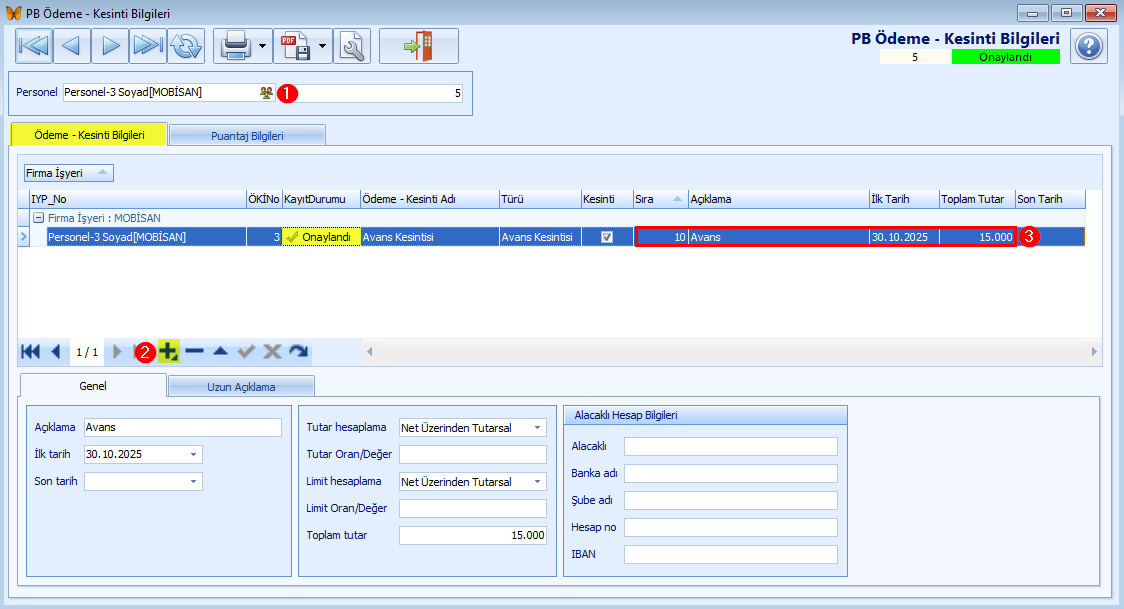Click the Firma İşyeri grouping button
Viewport: 1124px width, 609px height.
69,173
